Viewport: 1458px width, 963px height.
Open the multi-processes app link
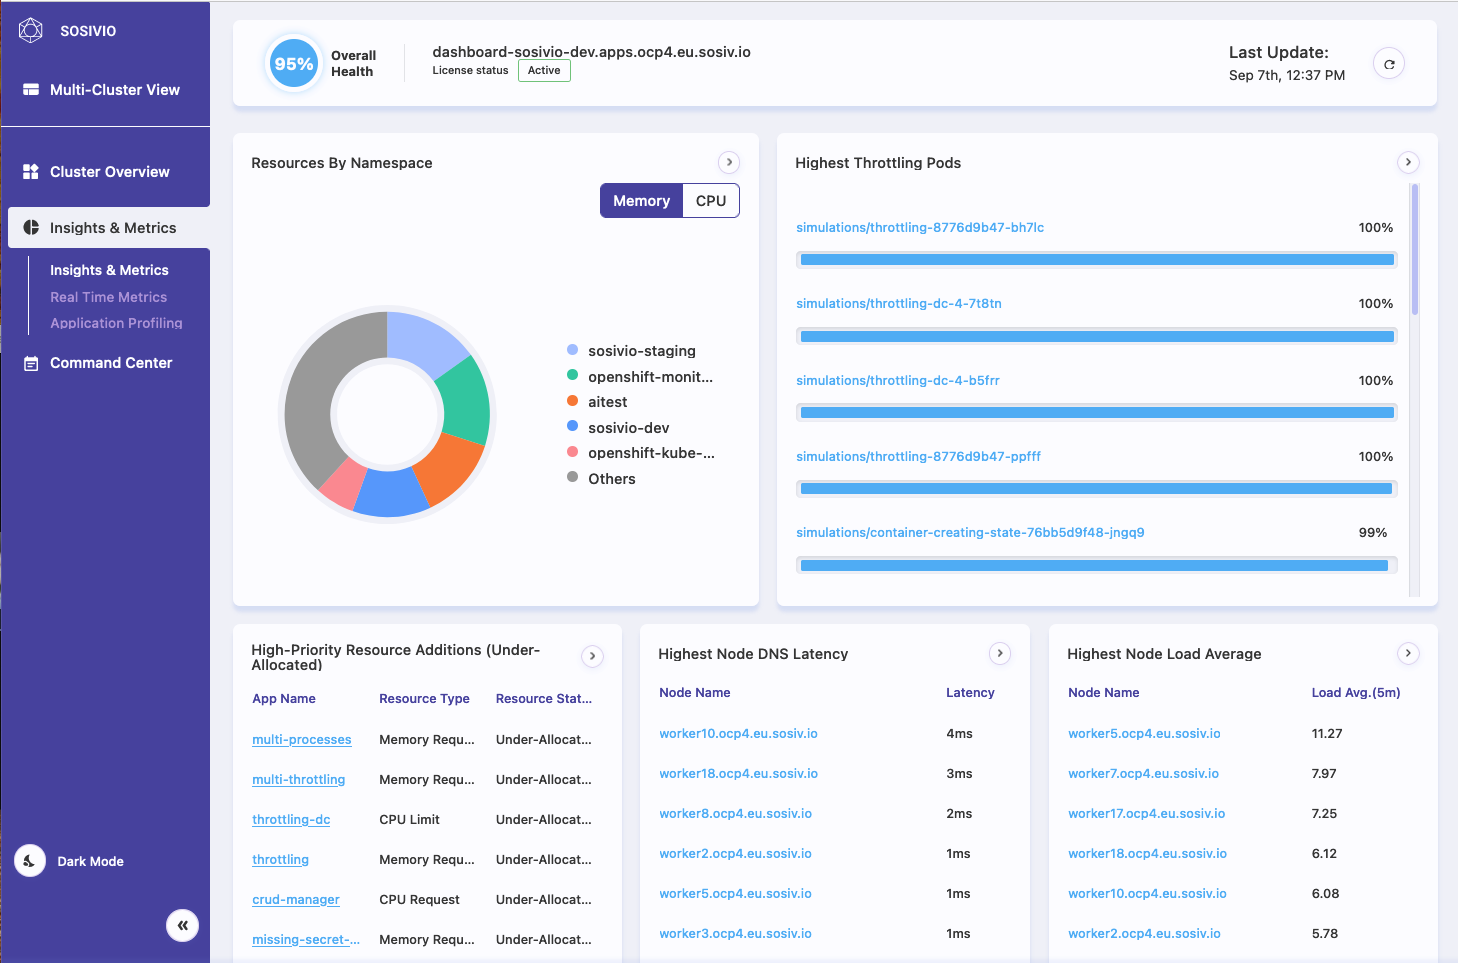pos(301,740)
